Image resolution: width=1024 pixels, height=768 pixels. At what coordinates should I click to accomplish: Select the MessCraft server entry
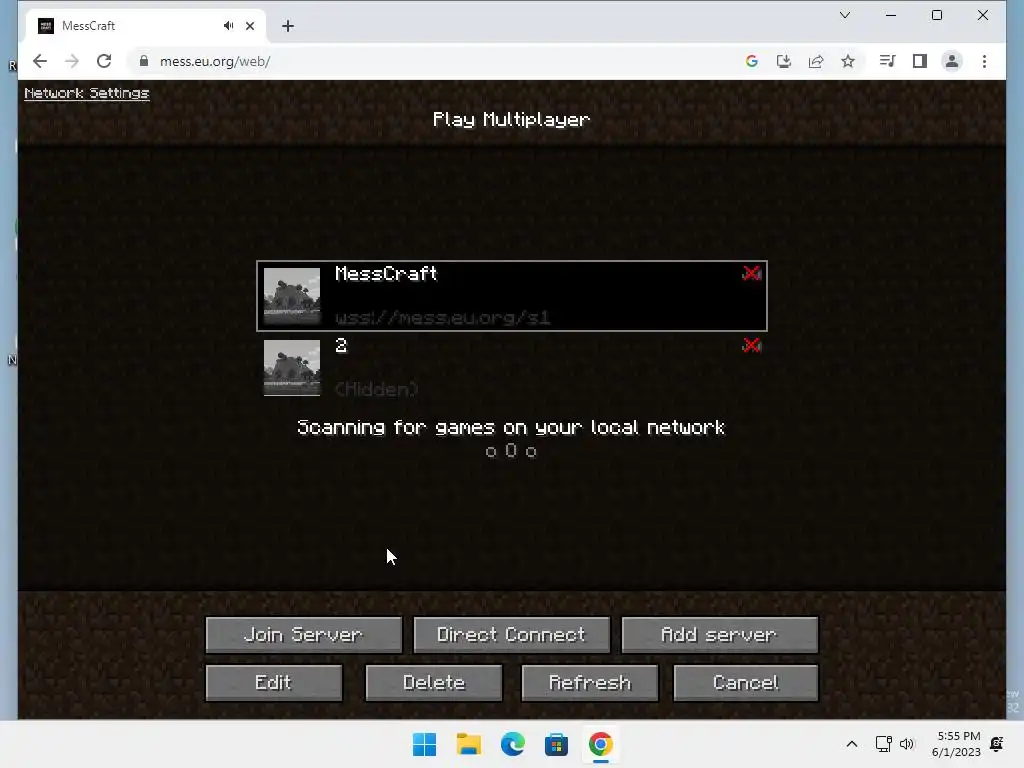pyautogui.click(x=511, y=296)
